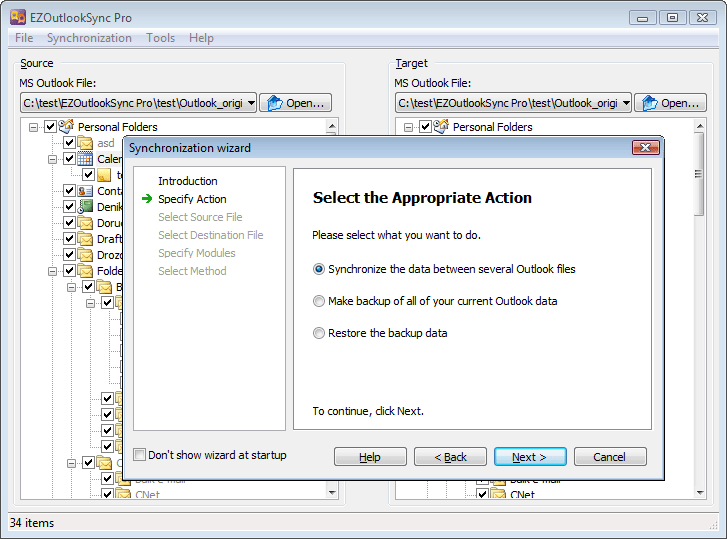The height and width of the screenshot is (539, 727).
Task: Click Open button in Target panel
Action: pos(670,103)
